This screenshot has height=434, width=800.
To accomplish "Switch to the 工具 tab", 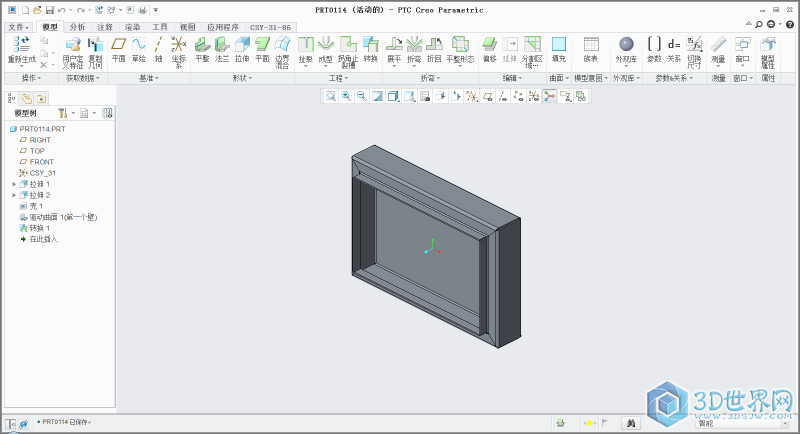I will pos(160,27).
